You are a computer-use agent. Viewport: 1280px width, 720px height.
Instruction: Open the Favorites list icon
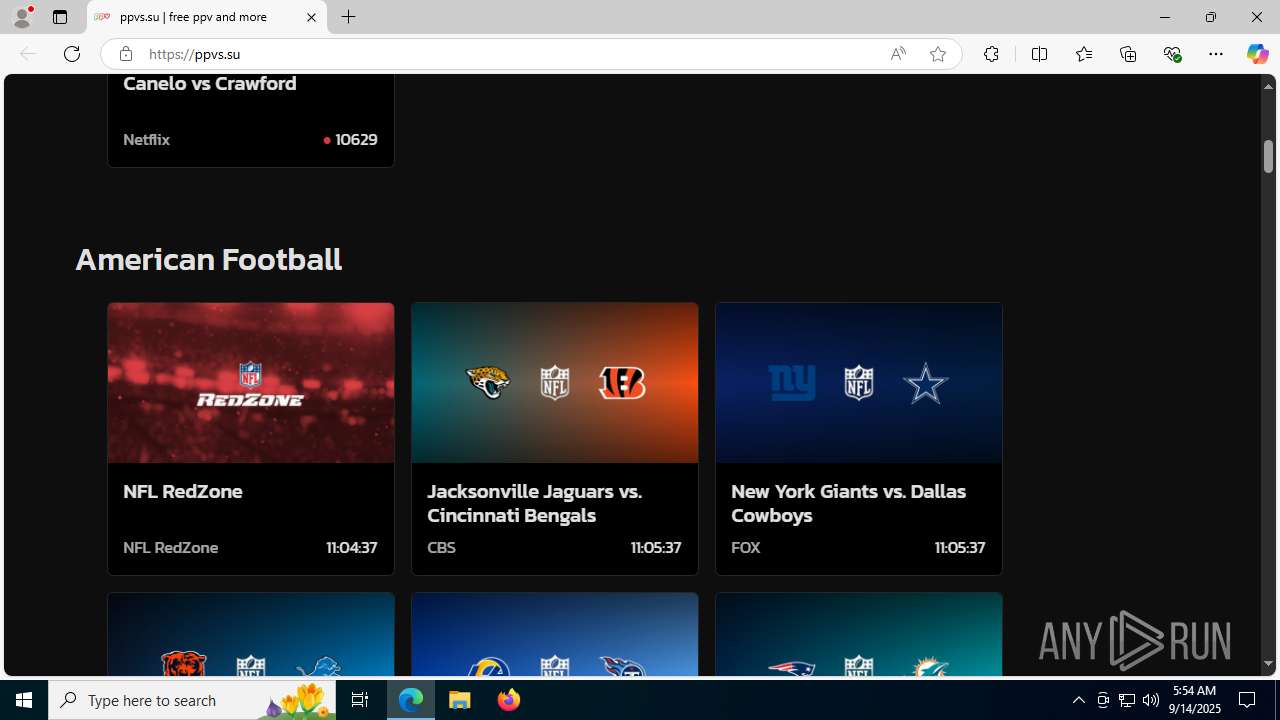click(x=1084, y=54)
